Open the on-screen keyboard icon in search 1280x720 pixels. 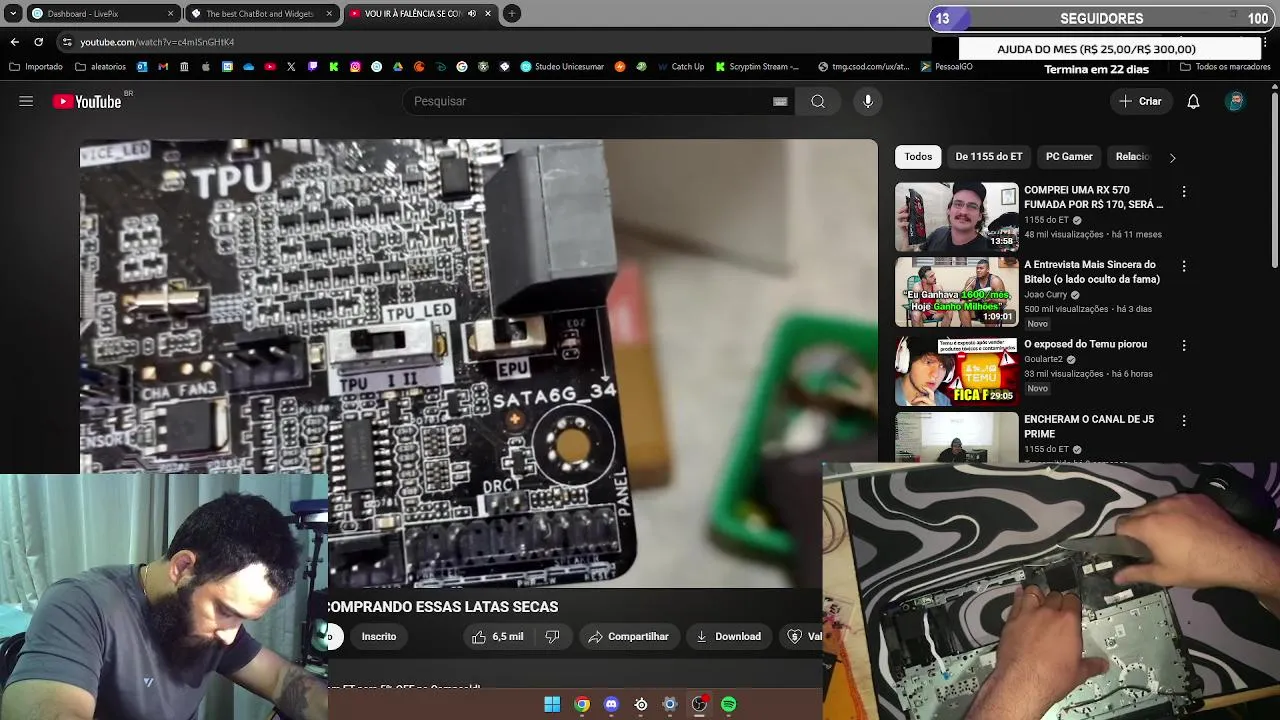pyautogui.click(x=780, y=101)
